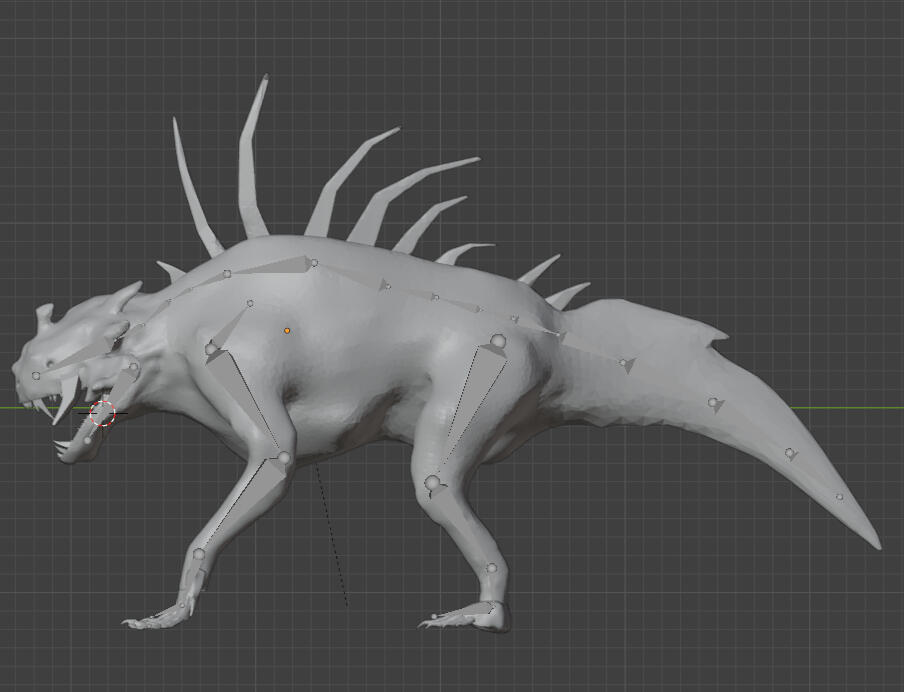904x692 pixels.
Task: Select the front upper leg bone
Action: click(244, 400)
